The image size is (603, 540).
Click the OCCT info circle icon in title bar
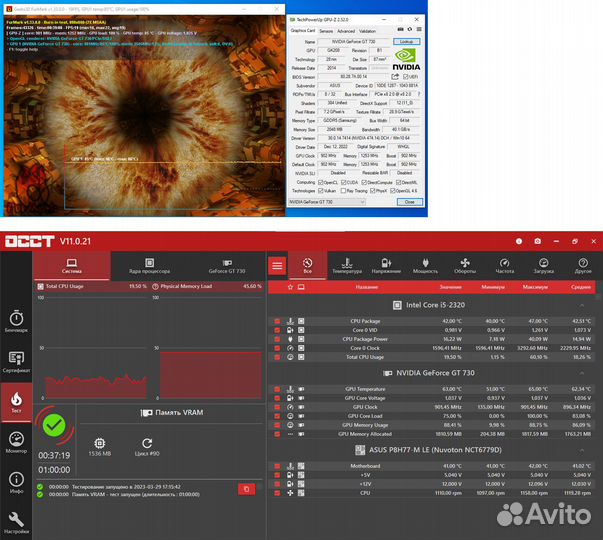519,241
